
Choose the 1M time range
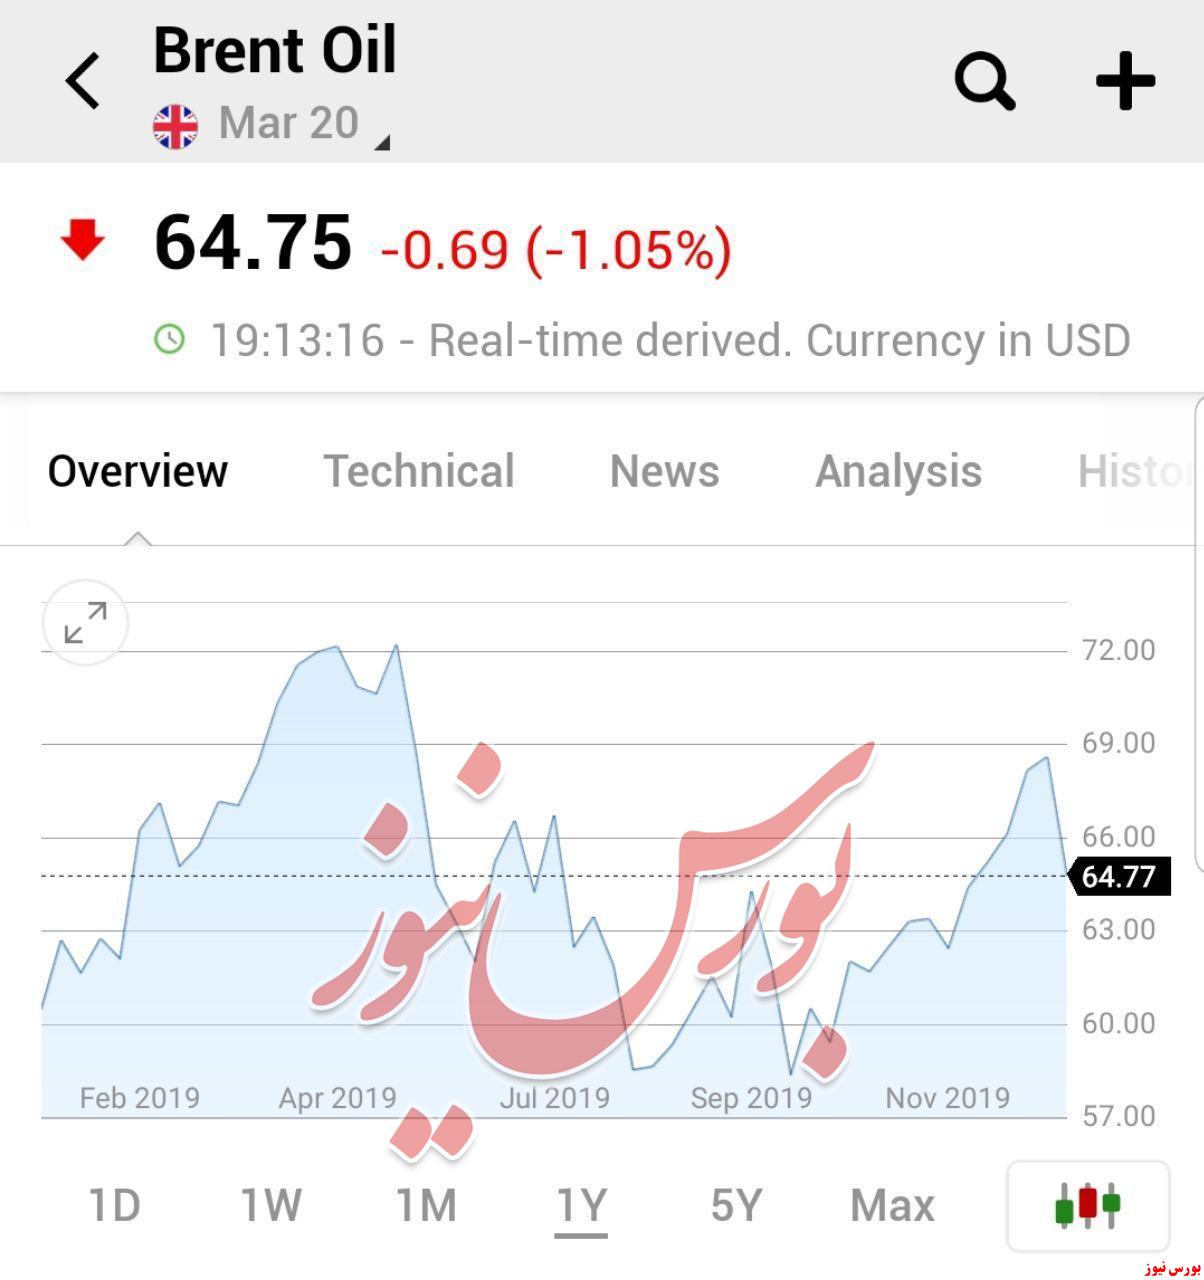click(x=427, y=1205)
